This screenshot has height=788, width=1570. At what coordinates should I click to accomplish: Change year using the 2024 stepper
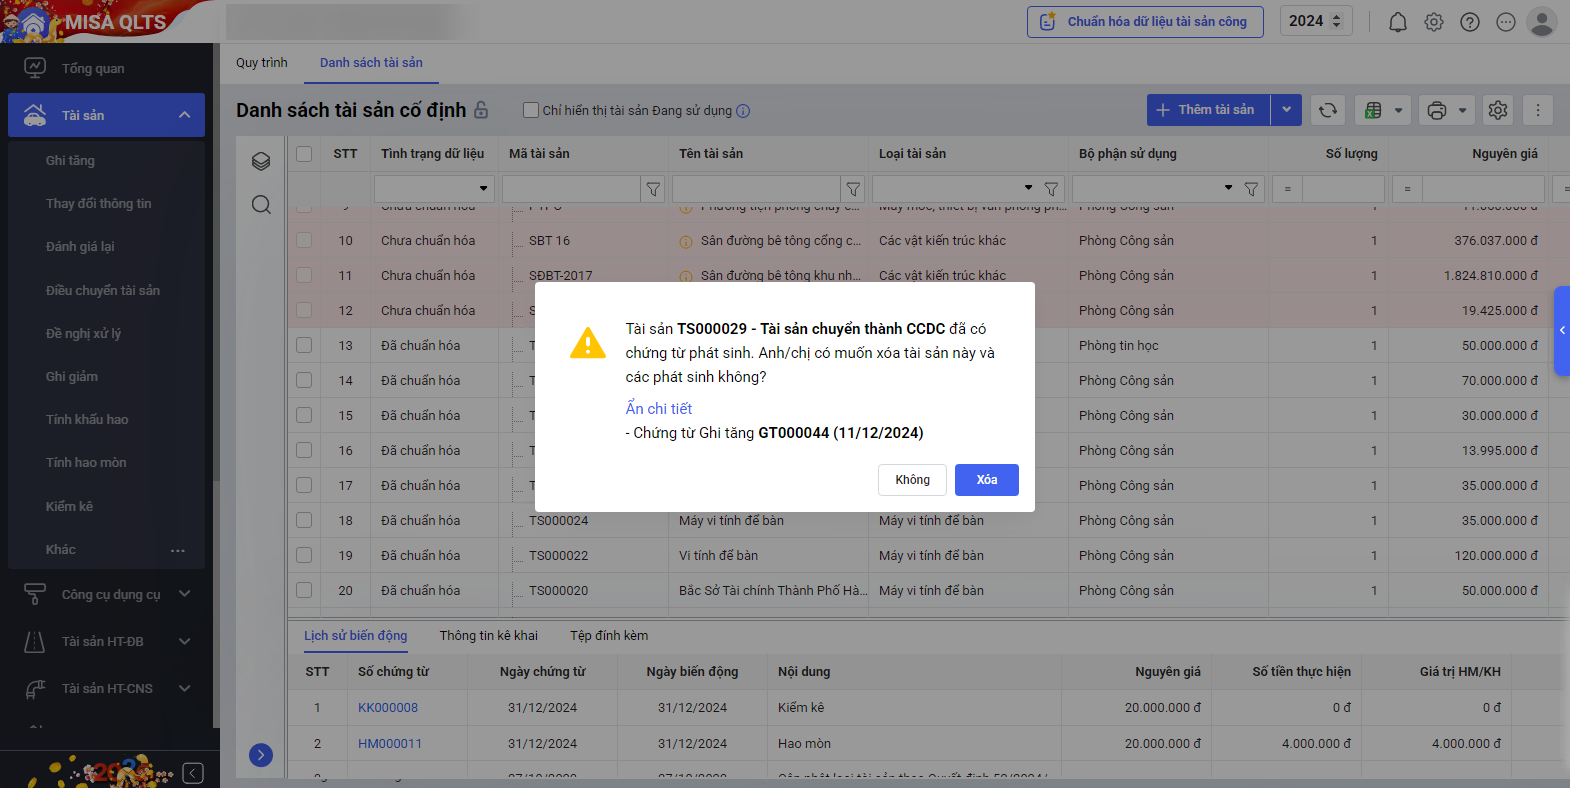click(1336, 21)
